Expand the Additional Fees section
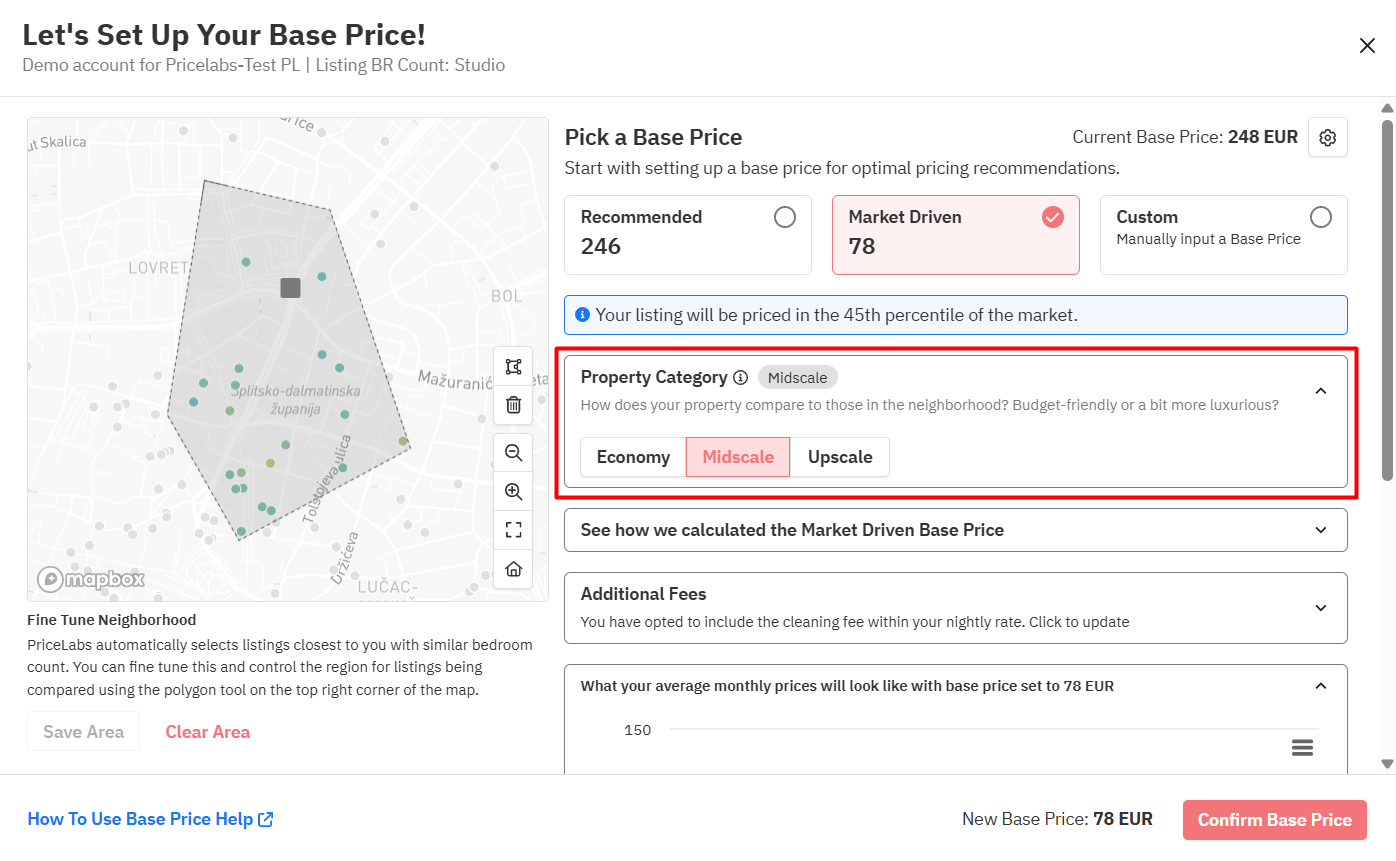The image size is (1396, 861). [1320, 608]
